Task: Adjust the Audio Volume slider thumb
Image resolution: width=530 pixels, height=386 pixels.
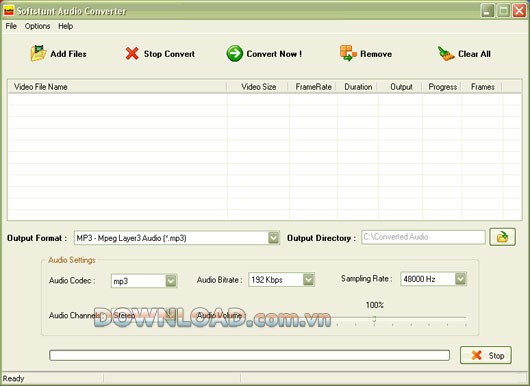Action: 374,319
